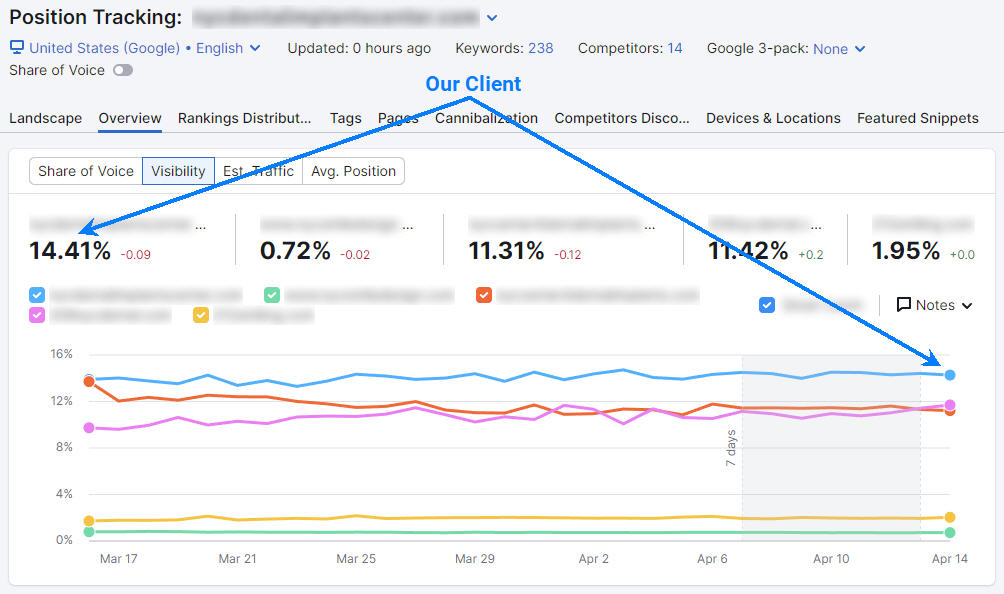Click the pink domain color swatch checkbox
Viewport: 1004px width, 594px height.
(36, 315)
